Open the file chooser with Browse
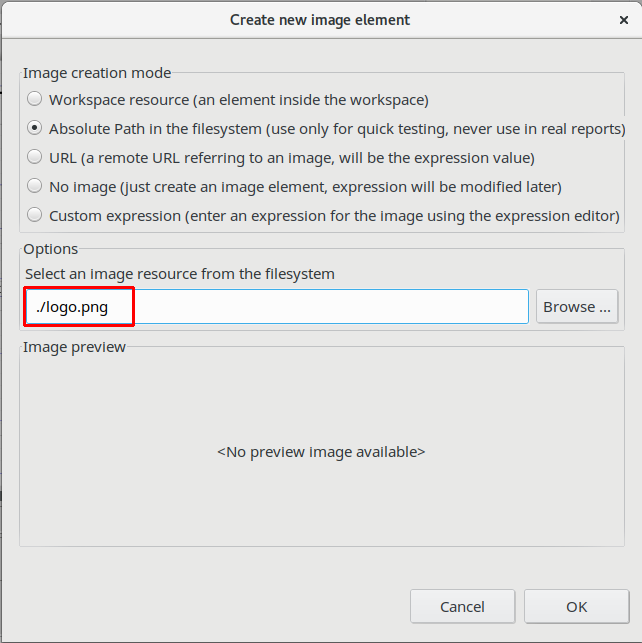This screenshot has width=642, height=643. (x=576, y=307)
